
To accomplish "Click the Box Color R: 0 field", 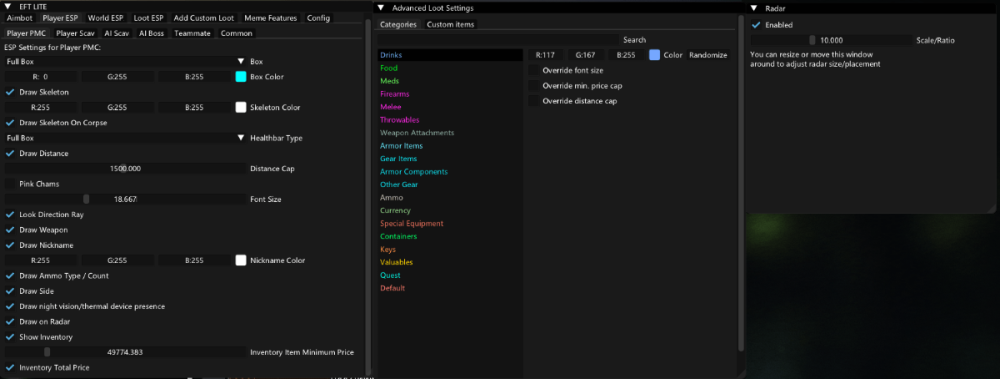I will click(41, 77).
